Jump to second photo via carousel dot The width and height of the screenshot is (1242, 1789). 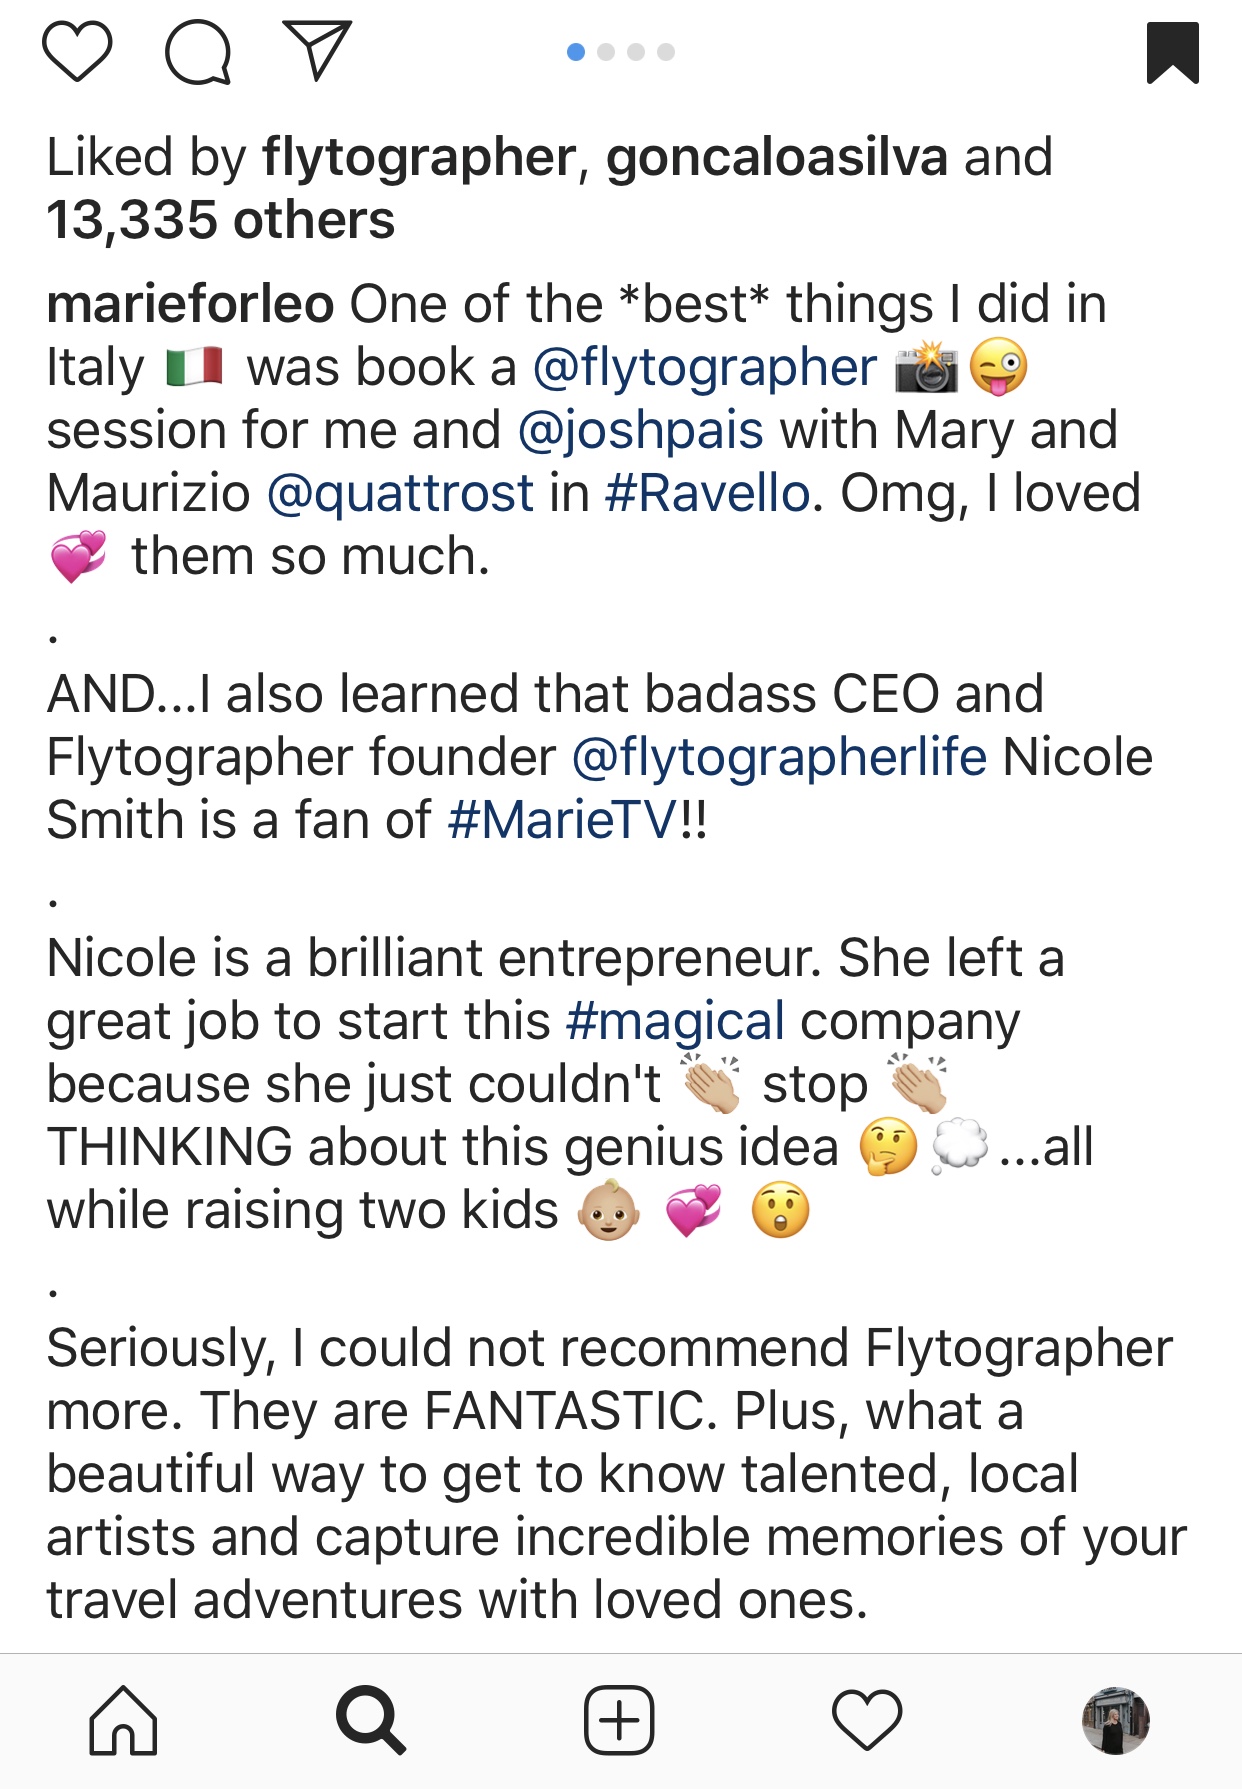pos(606,52)
